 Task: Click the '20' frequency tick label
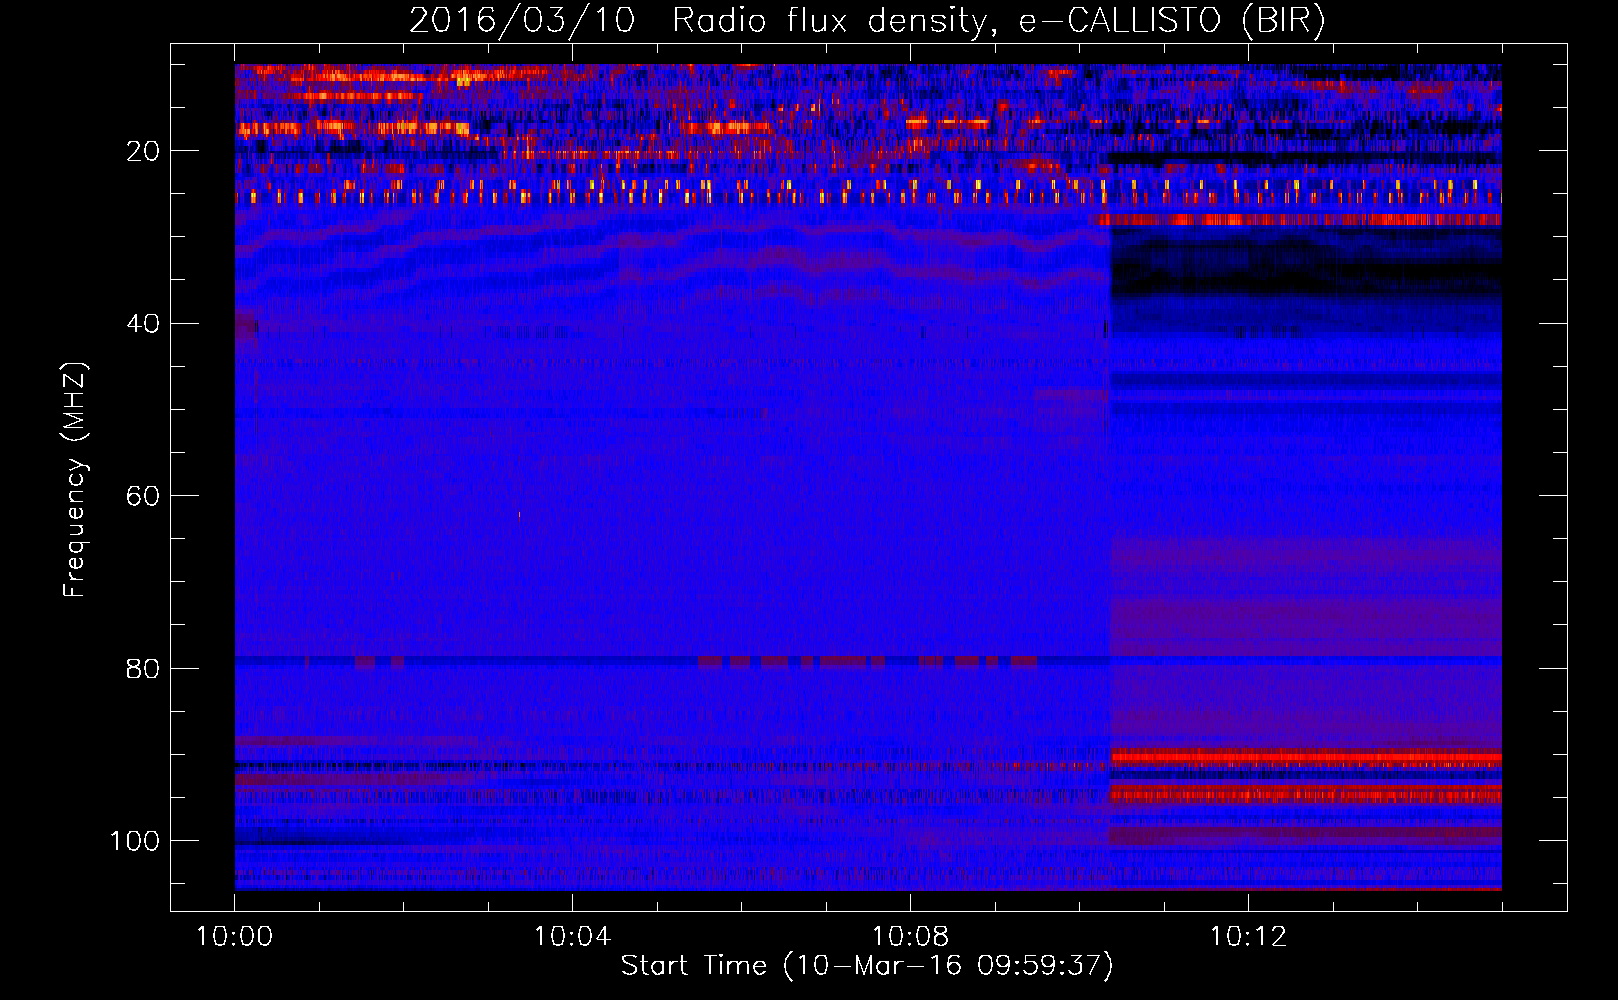(143, 151)
